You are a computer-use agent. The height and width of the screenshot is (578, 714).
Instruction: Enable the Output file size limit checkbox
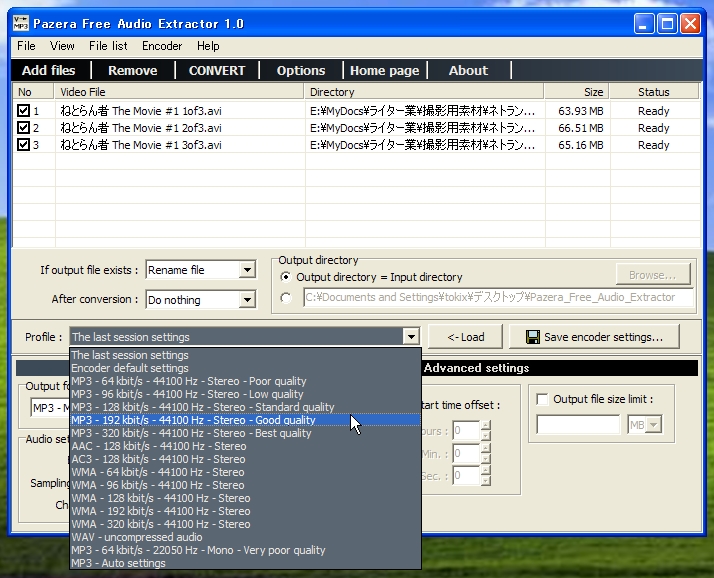(x=542, y=399)
